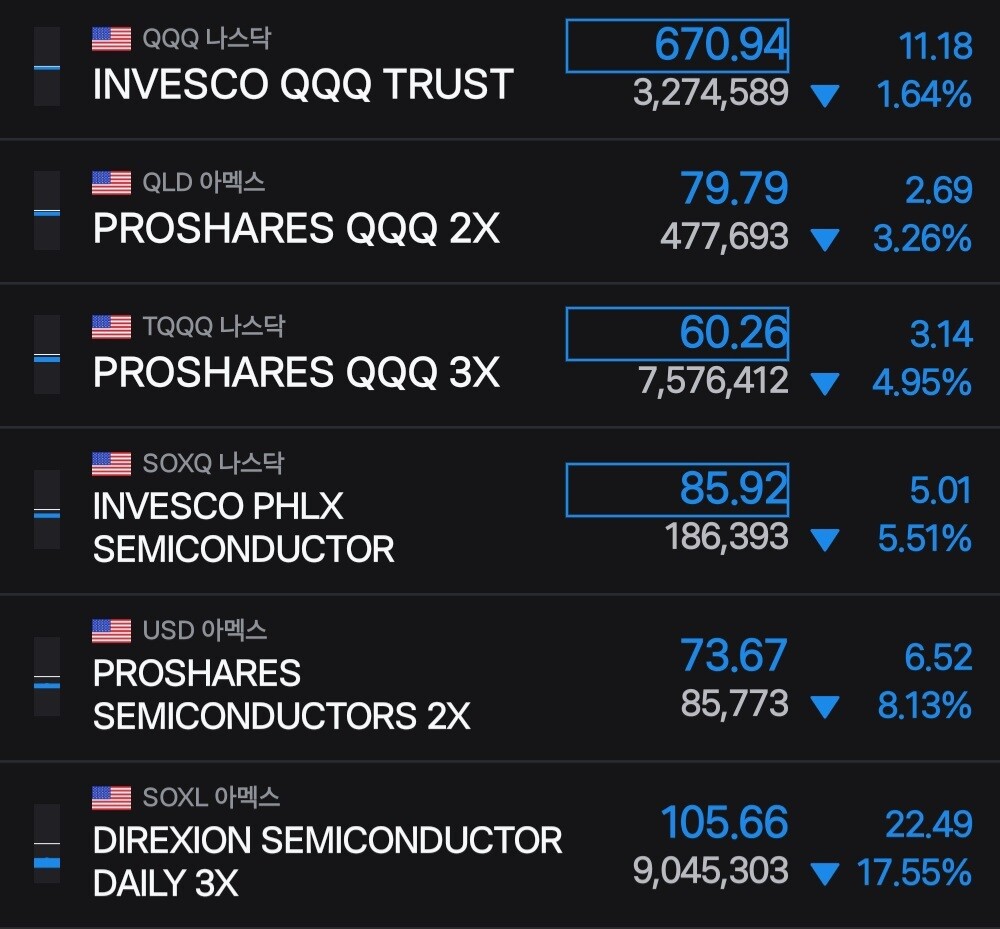Click the US flag icon beside SOXL
1000x929 pixels.
coord(112,798)
